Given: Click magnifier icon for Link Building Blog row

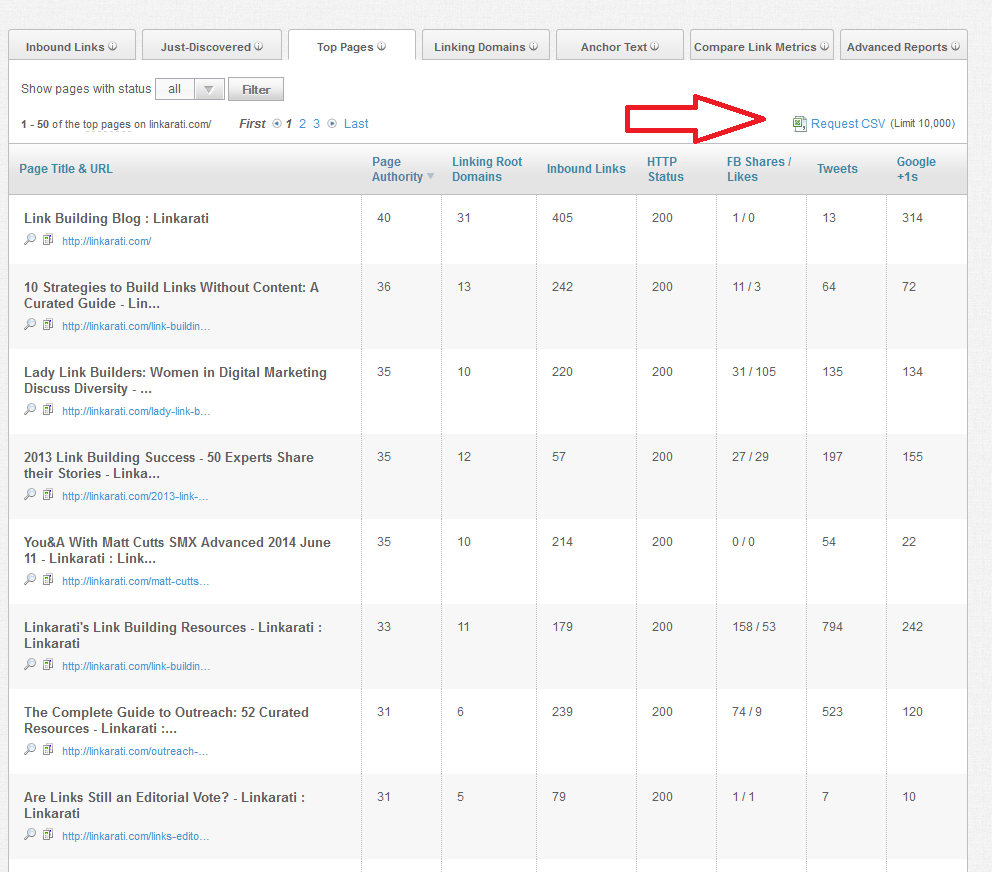Looking at the screenshot, I should 30,239.
